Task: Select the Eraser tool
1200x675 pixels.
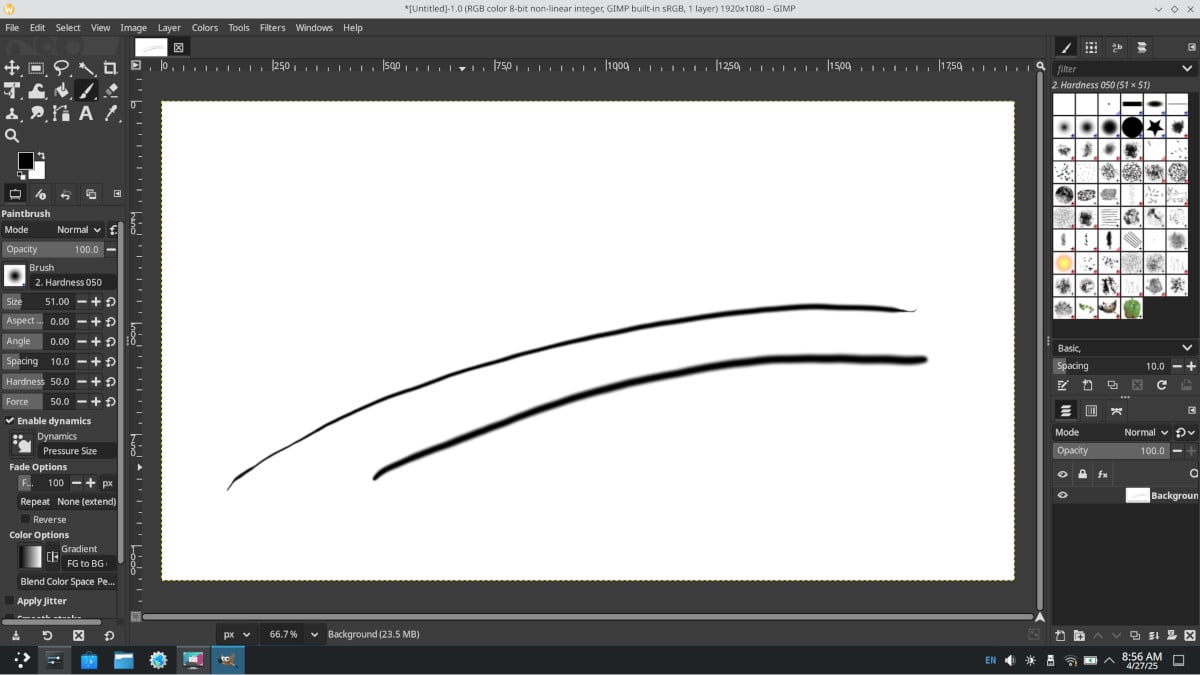Action: coord(110,91)
